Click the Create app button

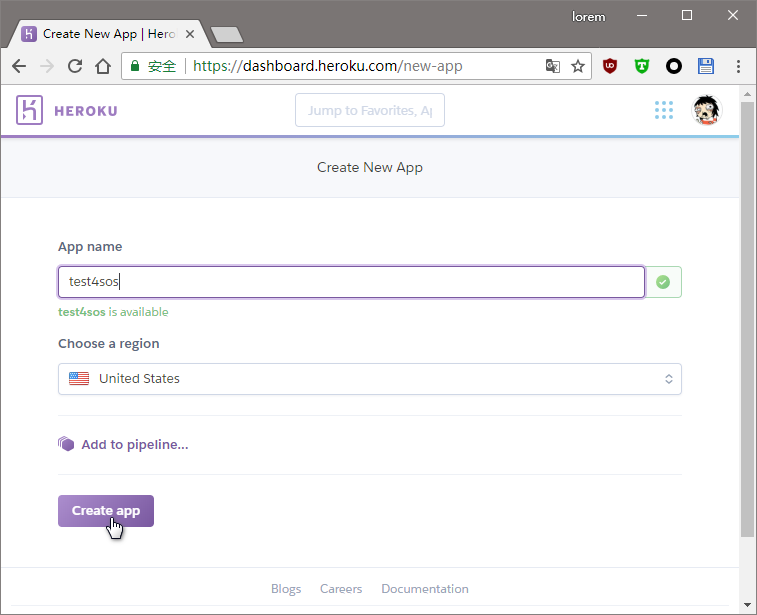click(x=106, y=511)
